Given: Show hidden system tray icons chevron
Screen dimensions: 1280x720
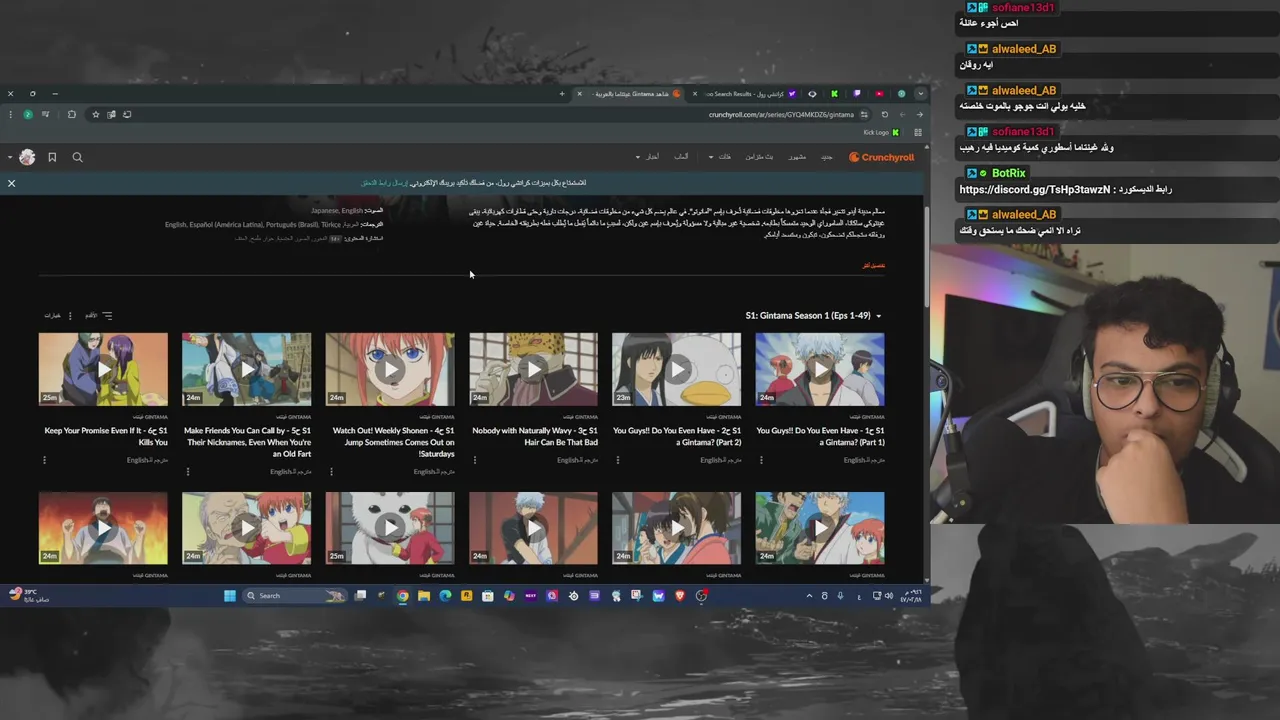Looking at the screenshot, I should pos(809,596).
